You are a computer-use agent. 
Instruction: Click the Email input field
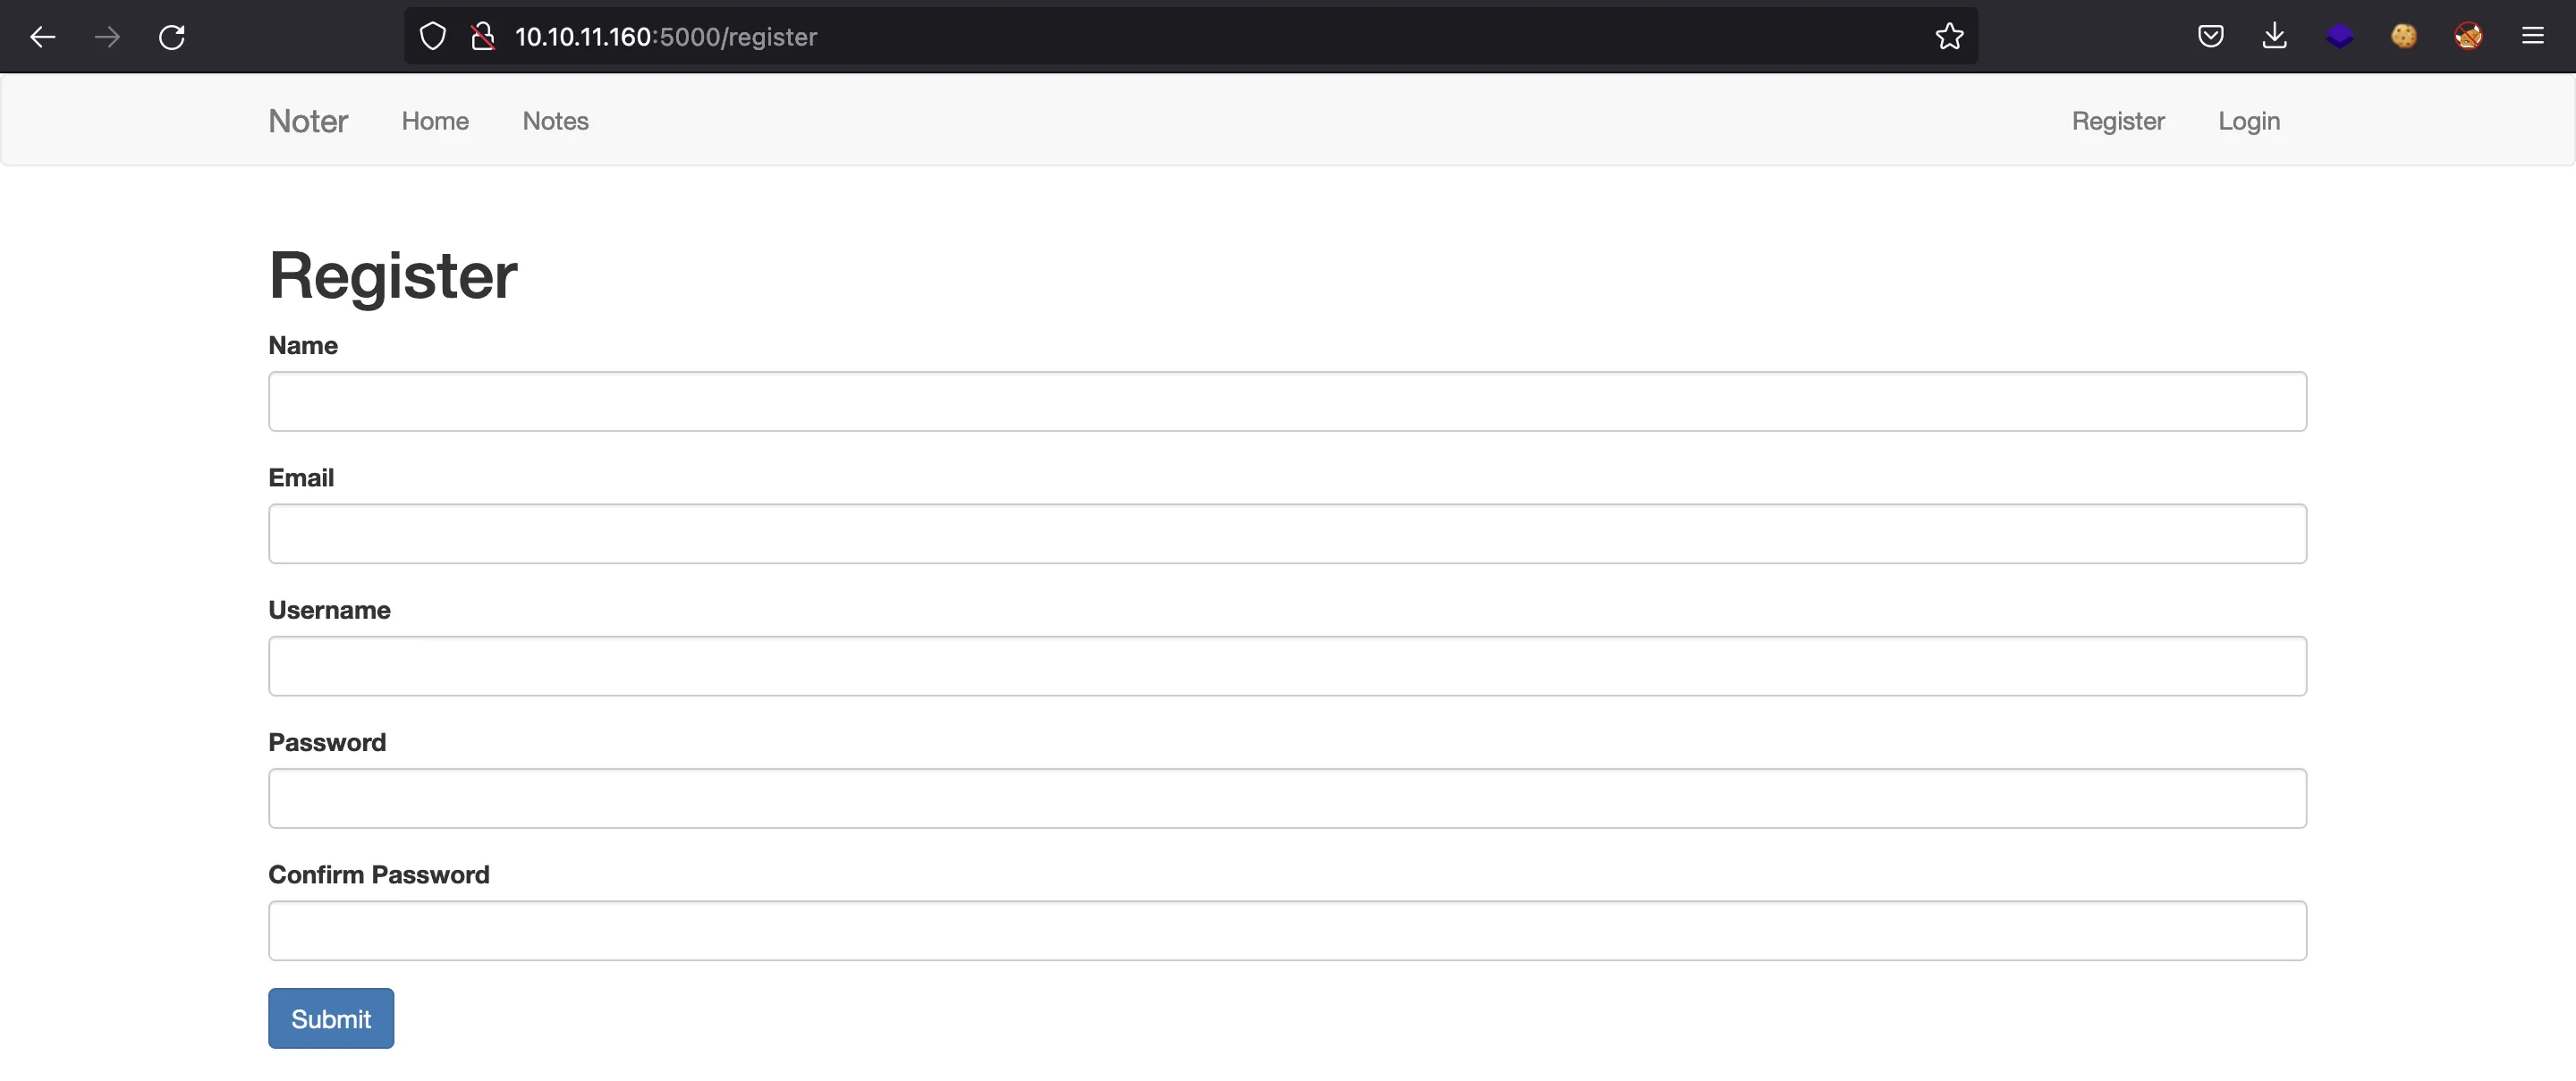coord(1286,532)
